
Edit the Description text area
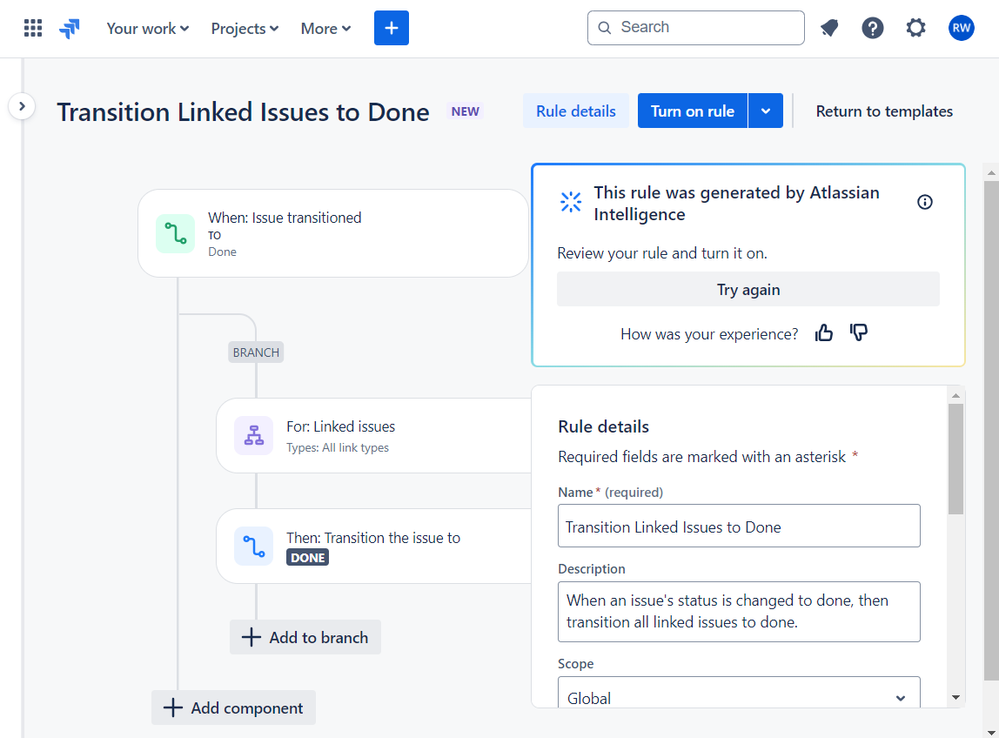(x=739, y=612)
